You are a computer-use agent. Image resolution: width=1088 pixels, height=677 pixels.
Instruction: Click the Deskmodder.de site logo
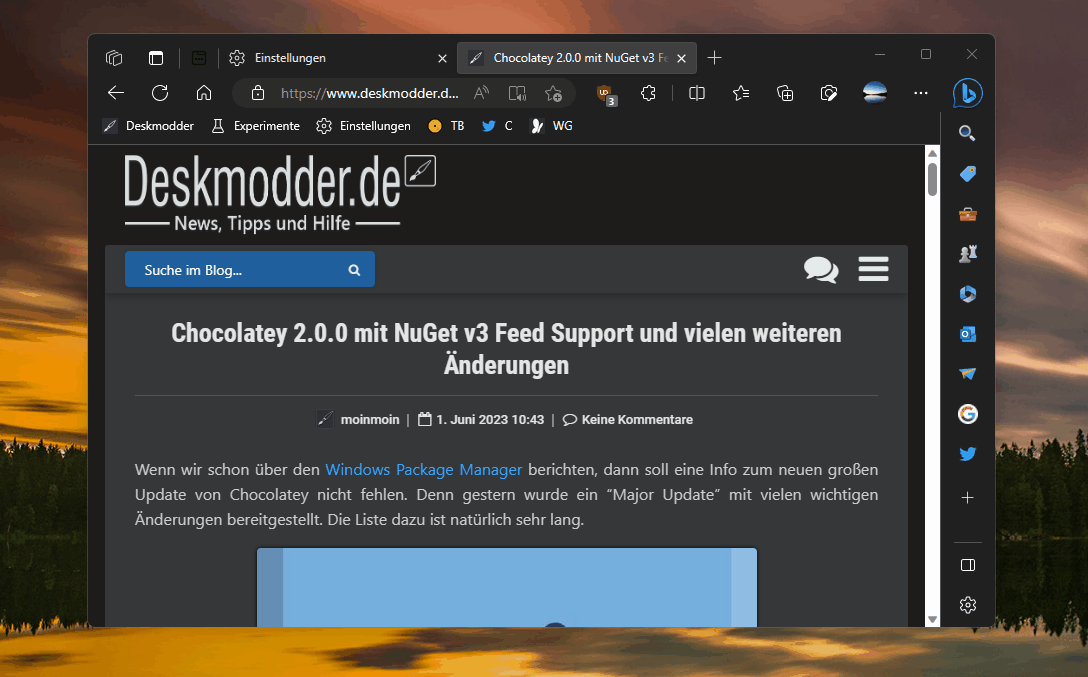(280, 192)
